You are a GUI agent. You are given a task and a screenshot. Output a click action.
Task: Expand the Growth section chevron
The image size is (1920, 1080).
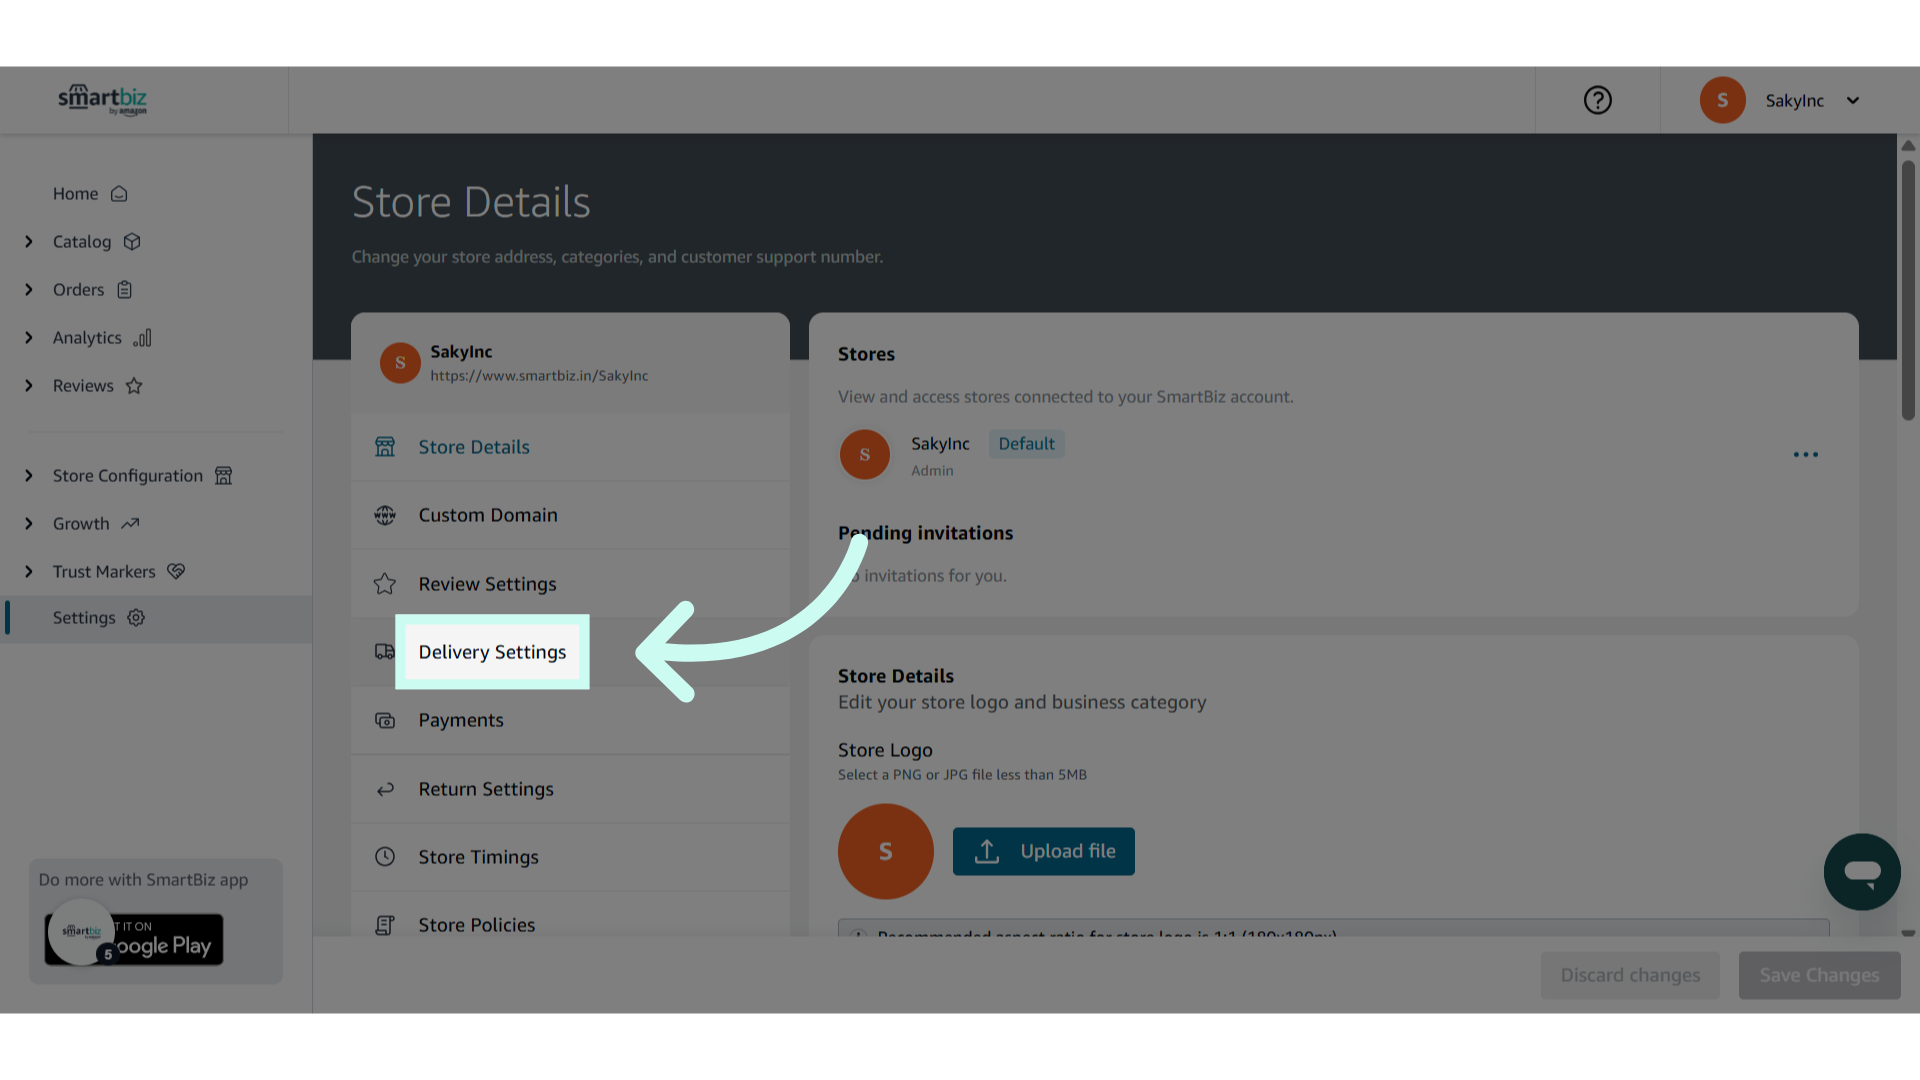(x=29, y=524)
